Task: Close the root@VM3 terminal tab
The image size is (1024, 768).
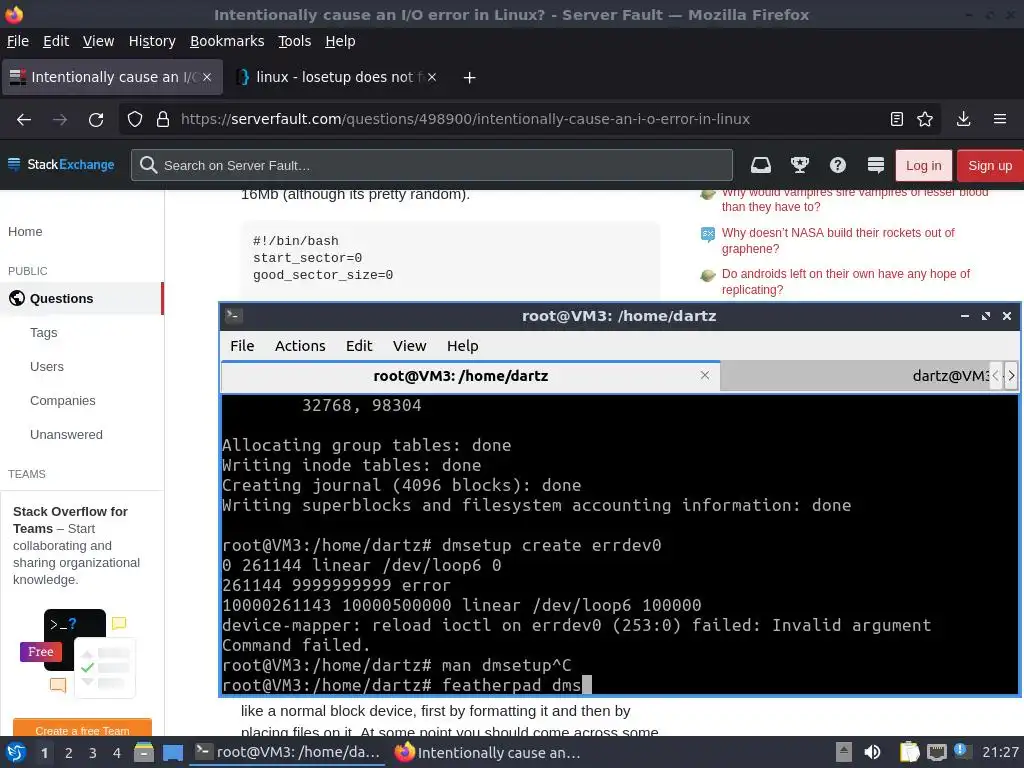Action: point(705,375)
